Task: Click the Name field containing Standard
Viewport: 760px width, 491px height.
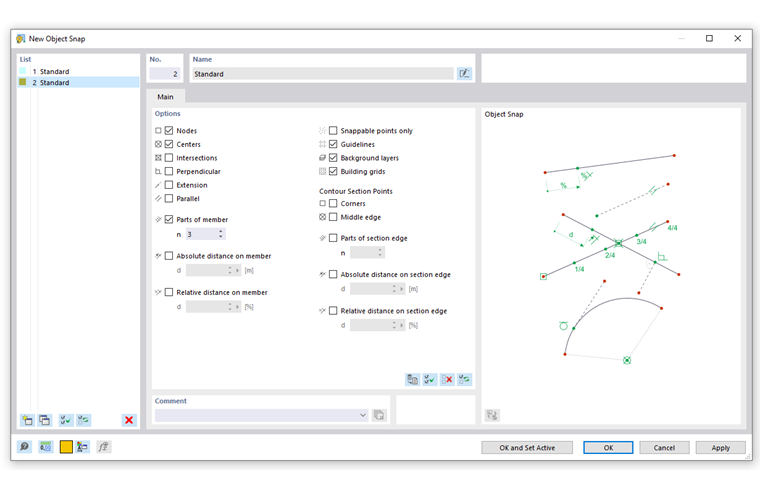Action: 323,74
